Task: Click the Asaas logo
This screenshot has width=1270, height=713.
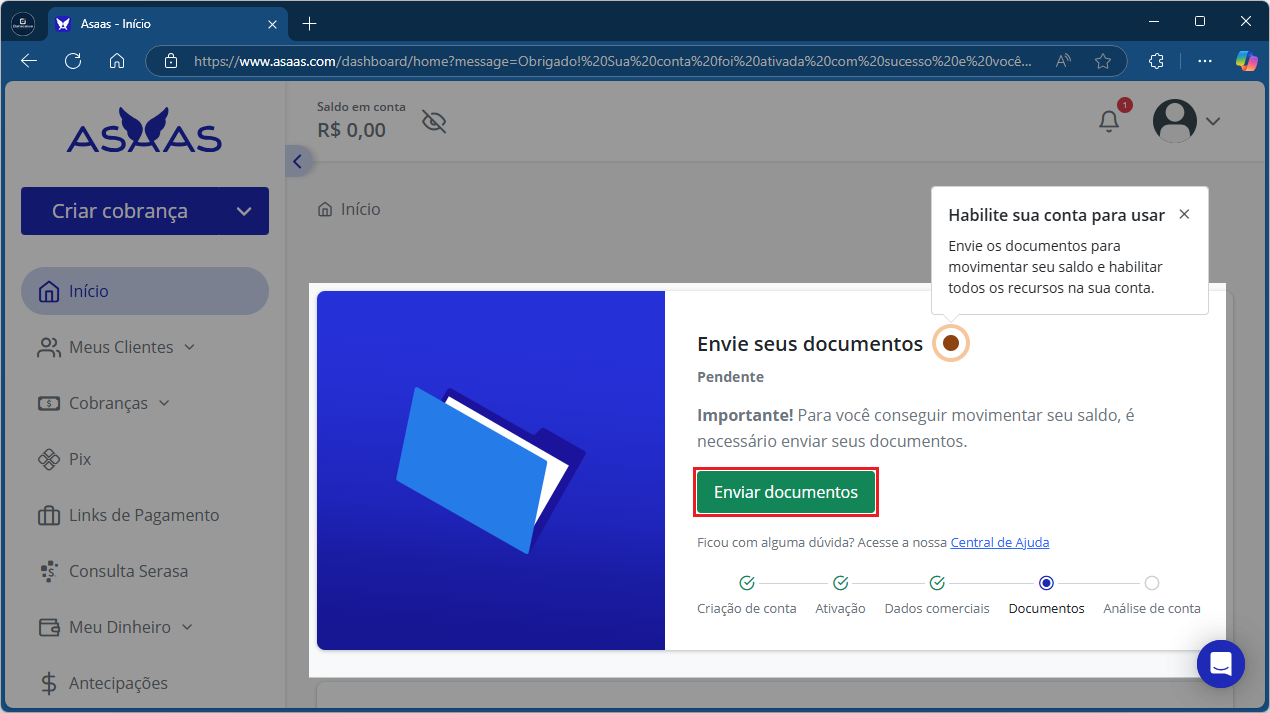Action: [x=144, y=132]
